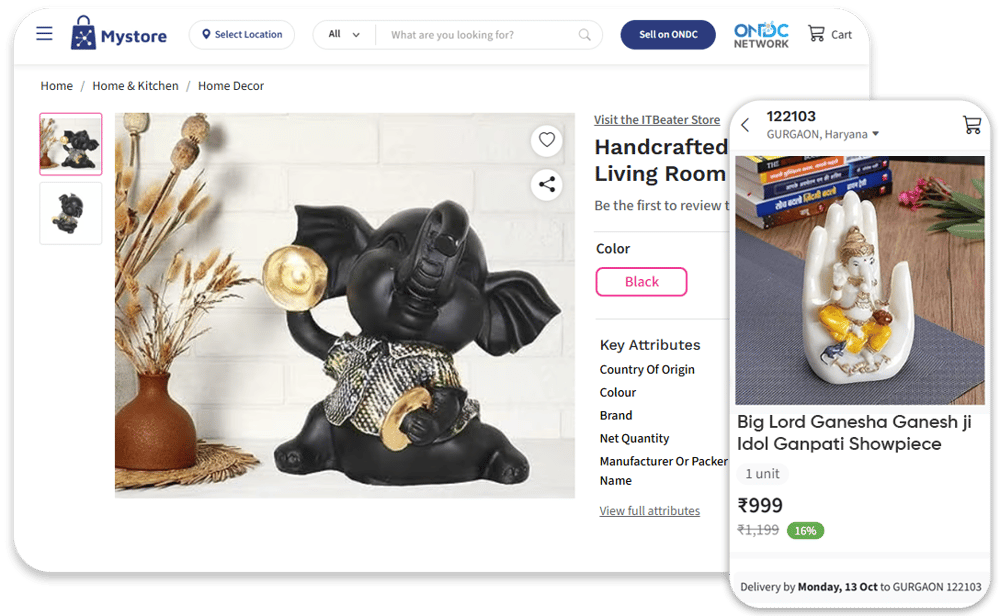Open the mobile view cart icon
This screenshot has height=616, width=1000.
pos(971,124)
